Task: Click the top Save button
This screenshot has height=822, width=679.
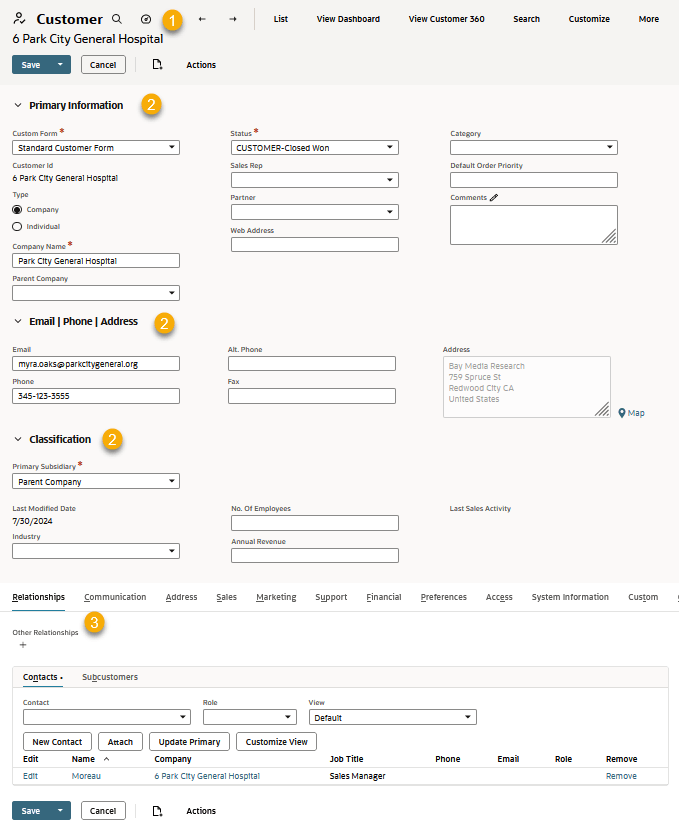Action: point(31,64)
